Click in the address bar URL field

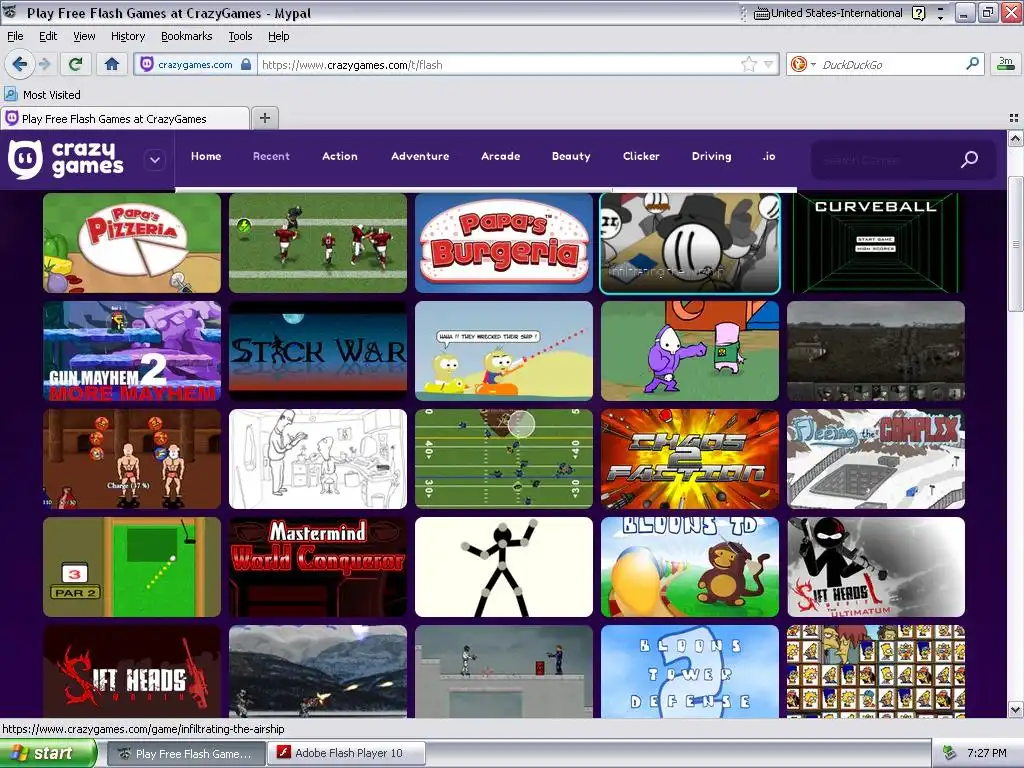point(500,64)
